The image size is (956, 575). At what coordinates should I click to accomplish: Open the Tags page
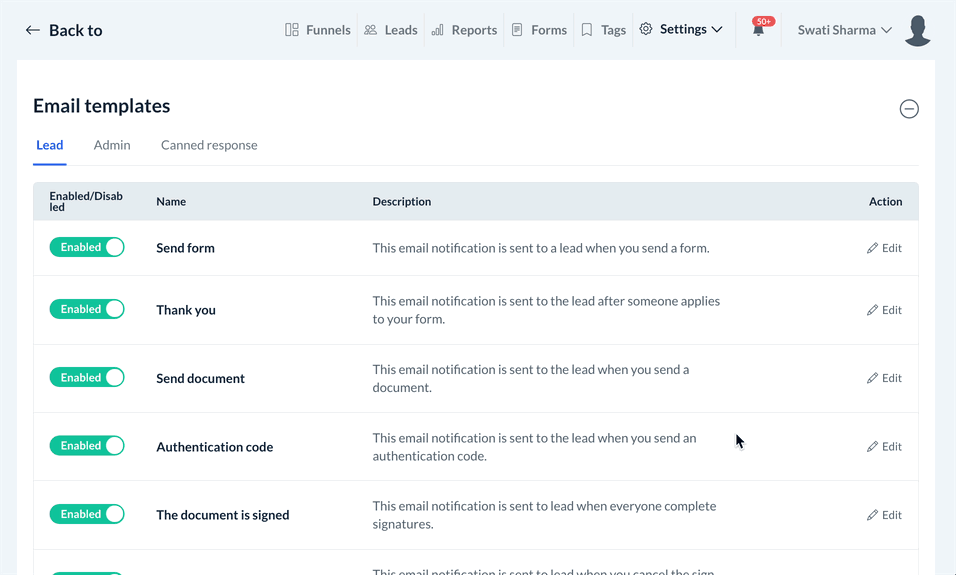pyautogui.click(x=603, y=30)
